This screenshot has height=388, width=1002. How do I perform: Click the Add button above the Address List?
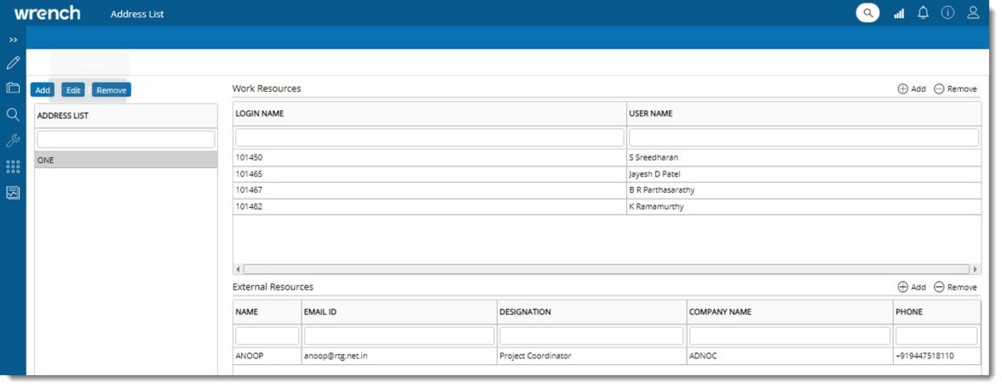(x=43, y=90)
